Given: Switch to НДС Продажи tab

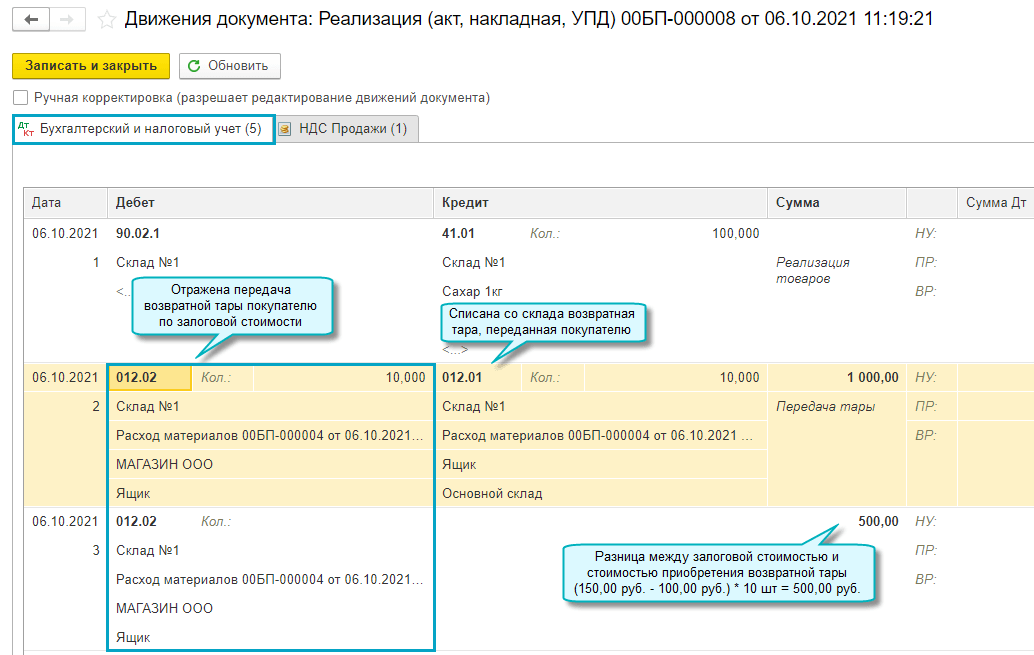Looking at the screenshot, I should (354, 129).
